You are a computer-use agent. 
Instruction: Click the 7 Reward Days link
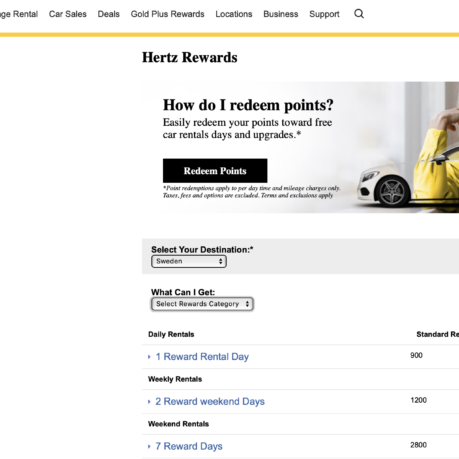189,446
